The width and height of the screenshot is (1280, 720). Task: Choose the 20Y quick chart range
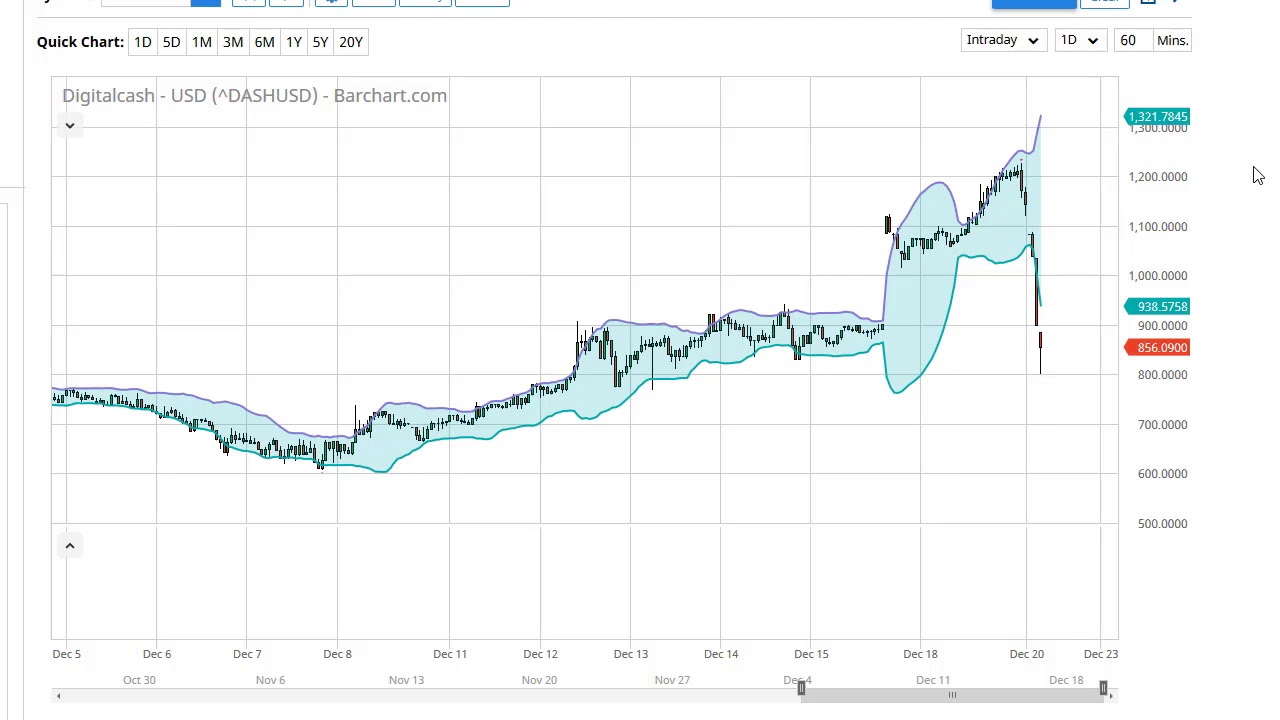(x=351, y=42)
